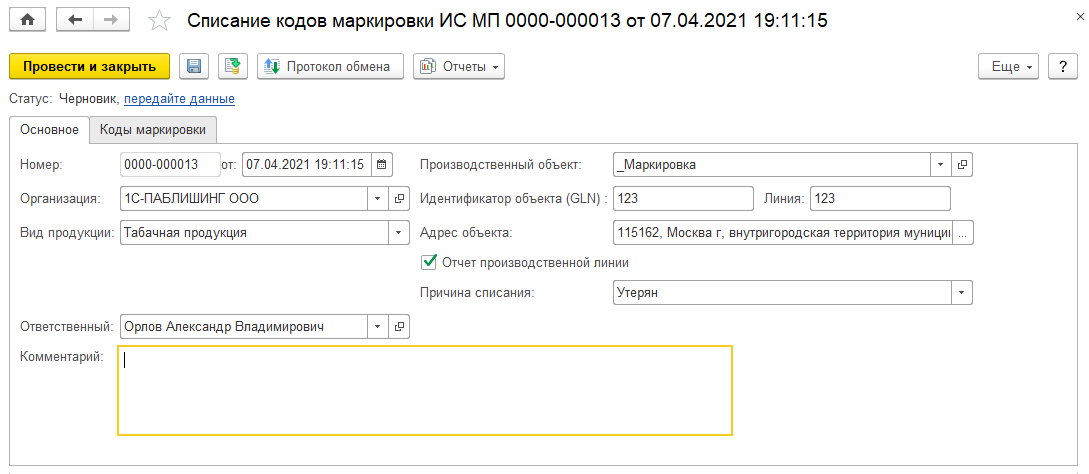Expand the Причина списания dropdown

(x=961, y=293)
